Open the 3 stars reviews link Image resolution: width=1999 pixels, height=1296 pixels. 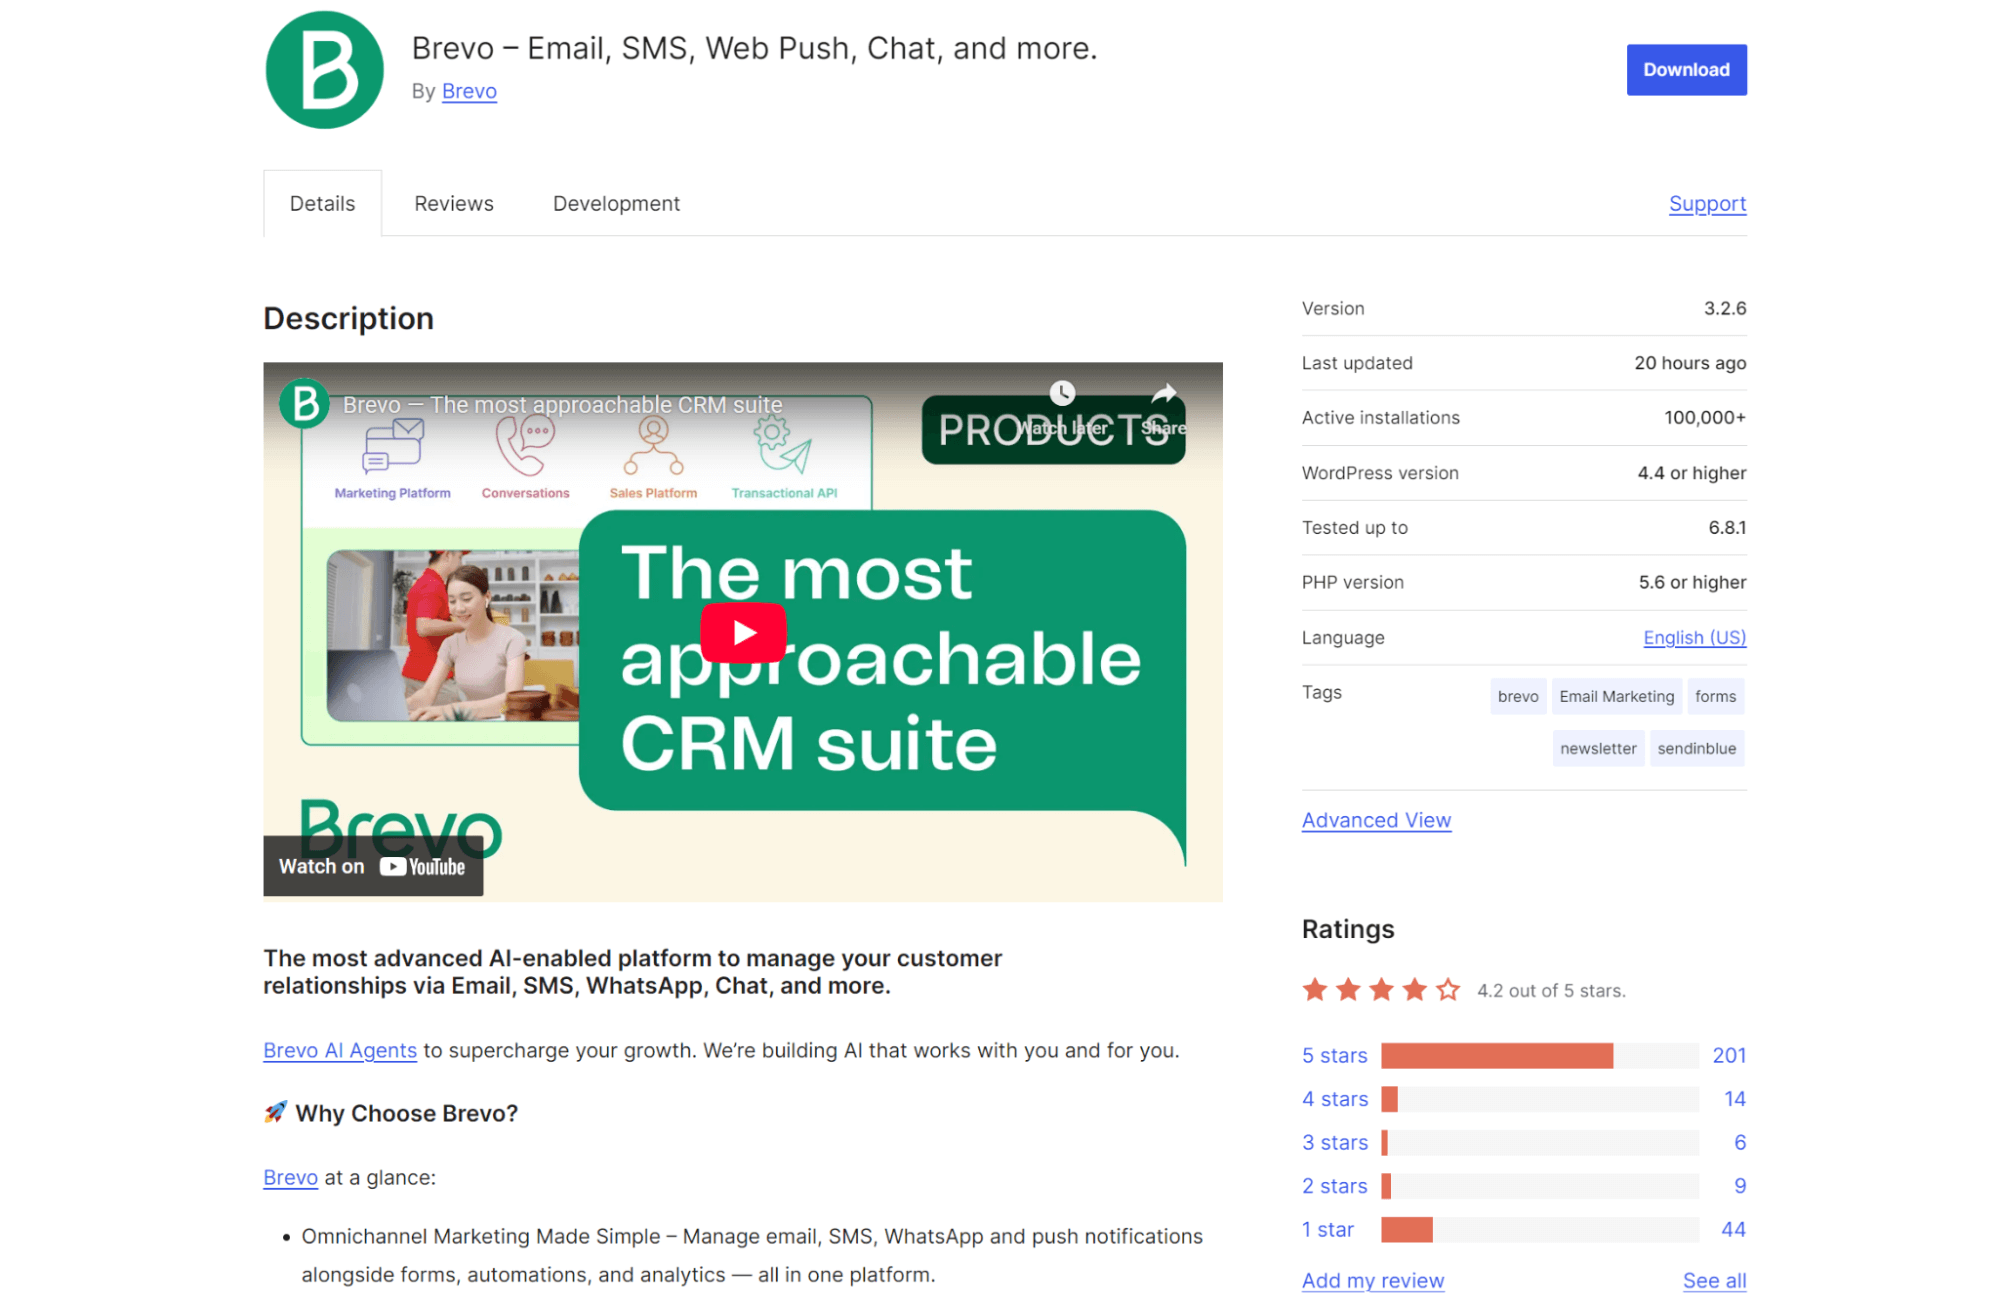pyautogui.click(x=1334, y=1142)
